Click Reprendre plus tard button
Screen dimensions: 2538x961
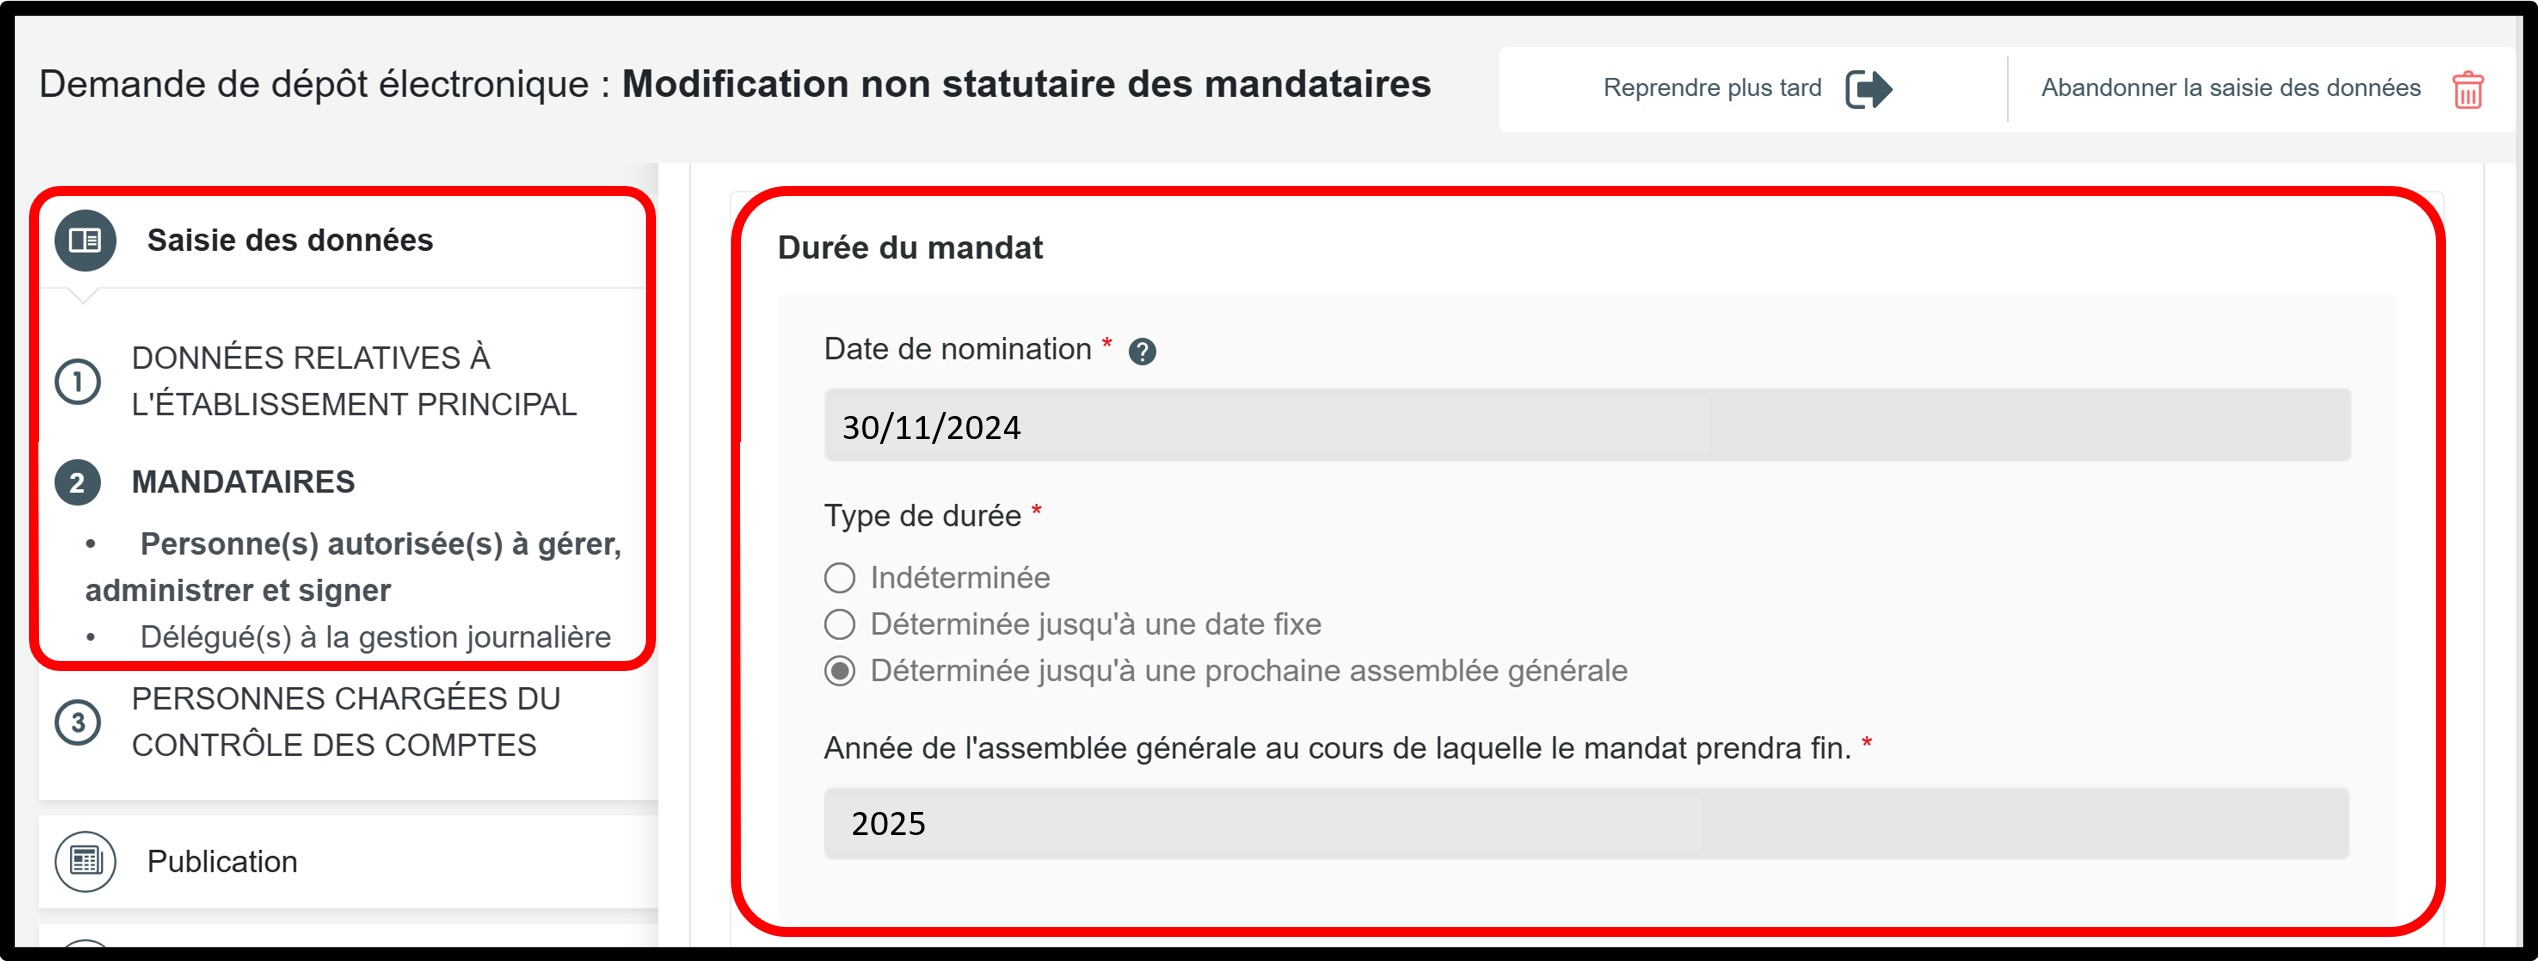click(x=1712, y=88)
